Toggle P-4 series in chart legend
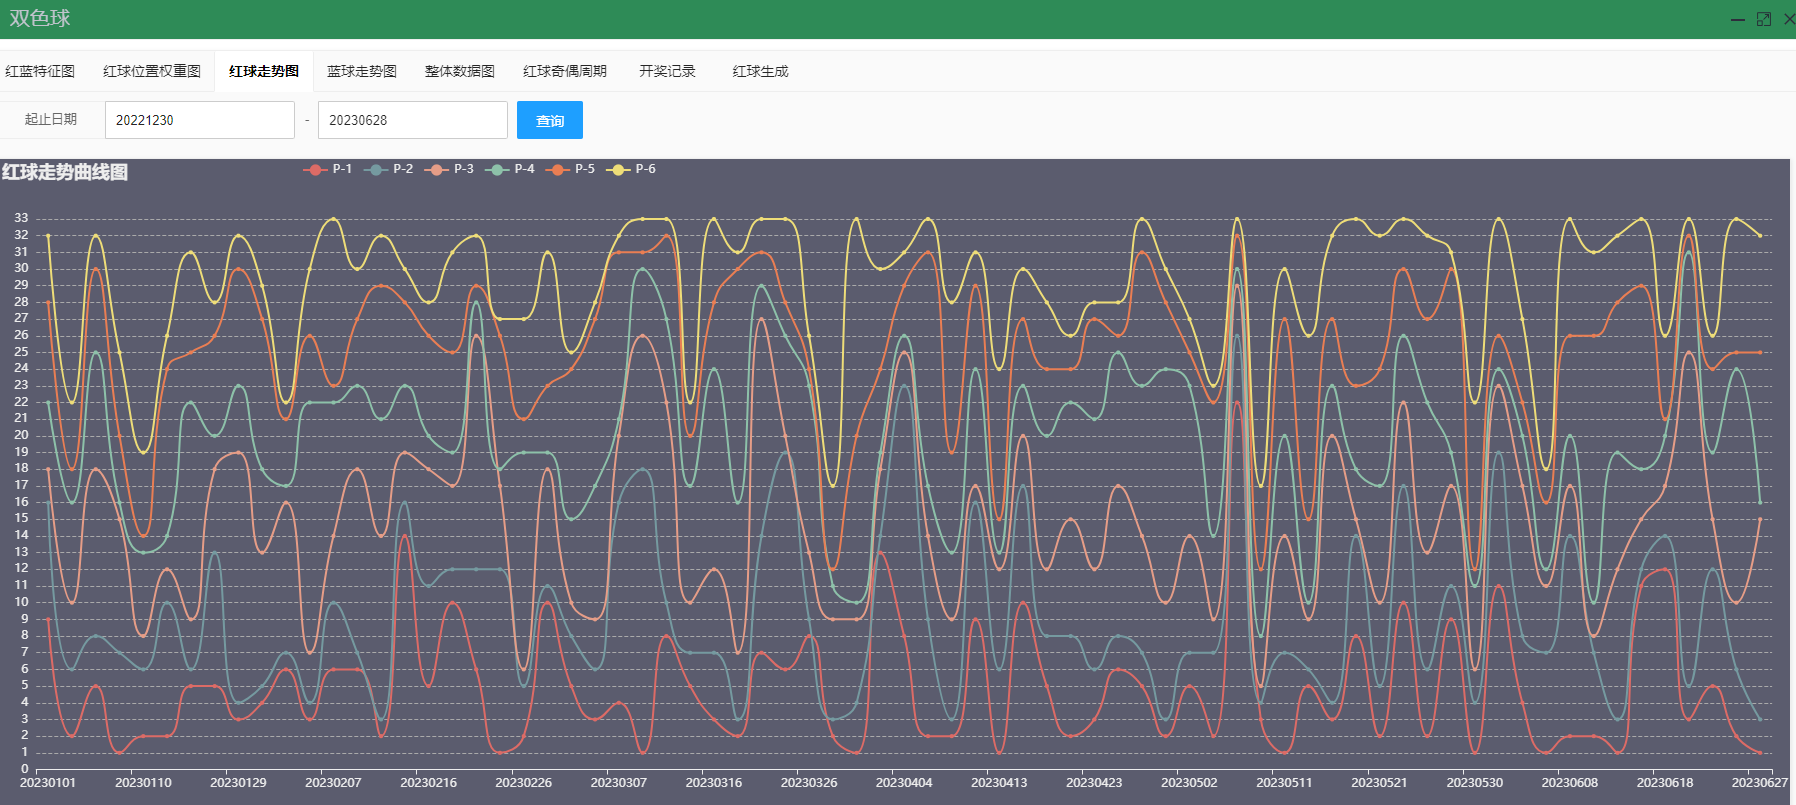 [510, 169]
